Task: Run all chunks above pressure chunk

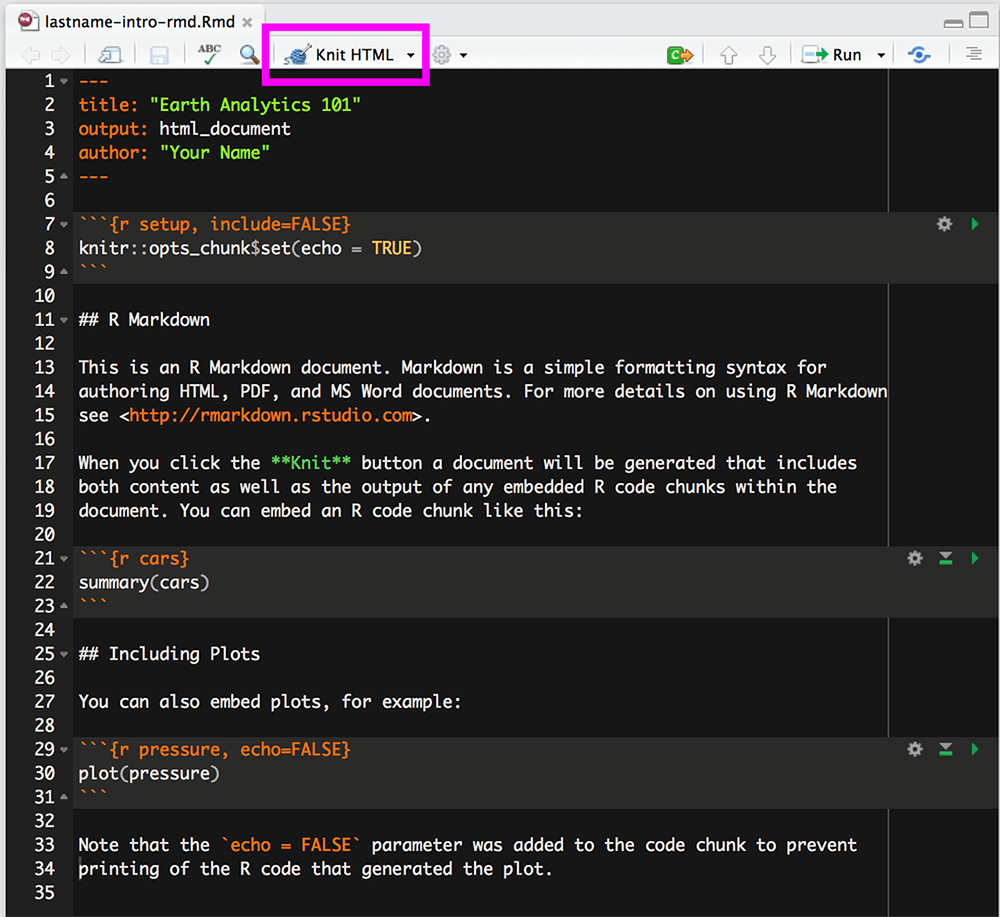Action: 946,749
